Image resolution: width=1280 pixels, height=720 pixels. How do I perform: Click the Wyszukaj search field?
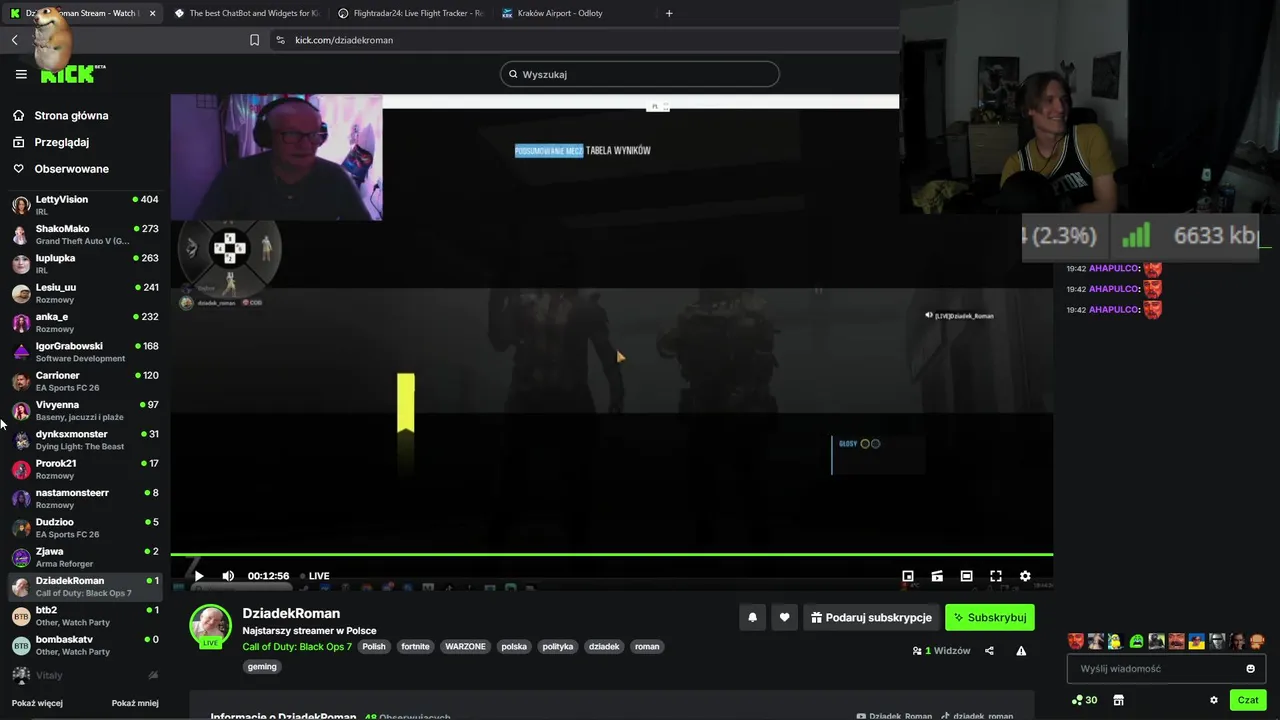coord(640,74)
